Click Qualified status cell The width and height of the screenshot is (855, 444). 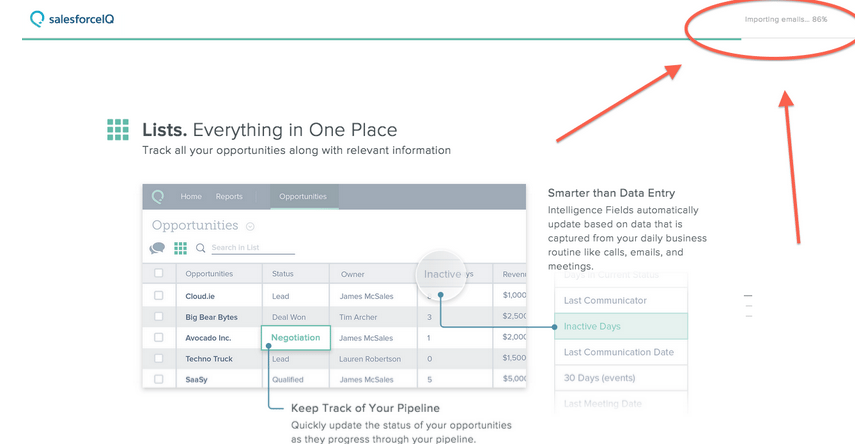287,380
